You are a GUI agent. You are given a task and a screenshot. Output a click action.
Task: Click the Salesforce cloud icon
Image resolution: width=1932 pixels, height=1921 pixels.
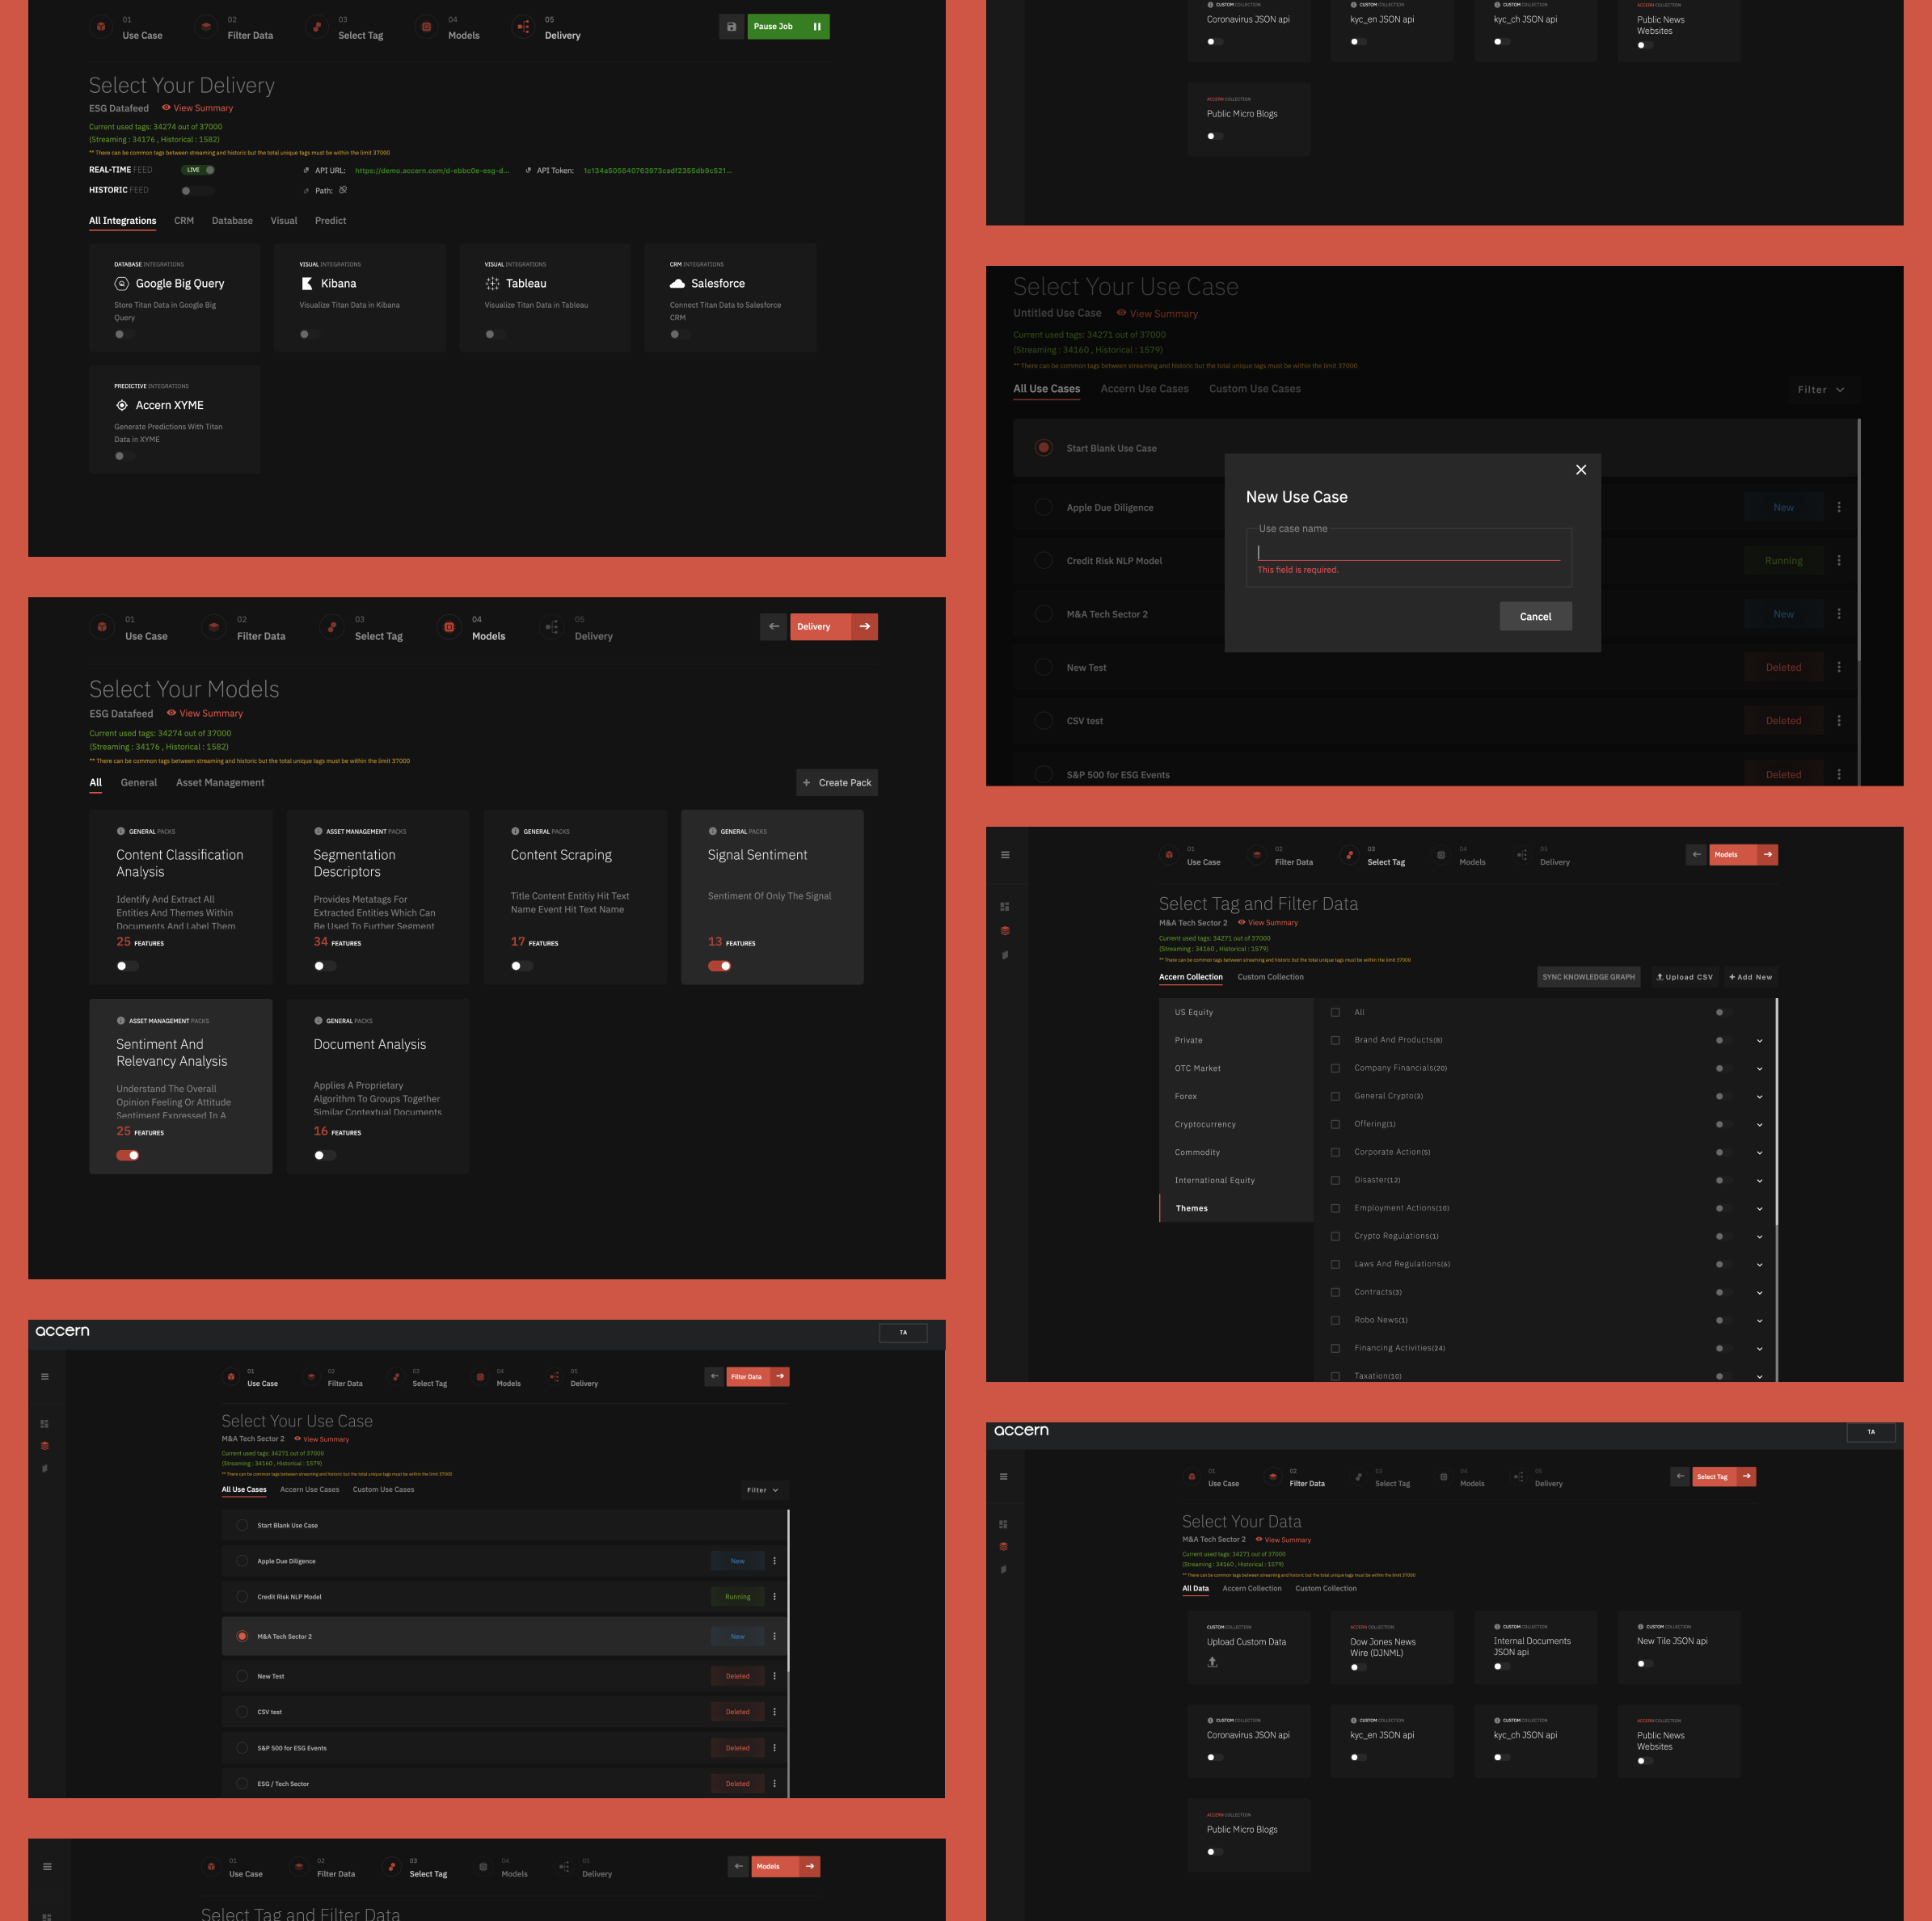677,284
